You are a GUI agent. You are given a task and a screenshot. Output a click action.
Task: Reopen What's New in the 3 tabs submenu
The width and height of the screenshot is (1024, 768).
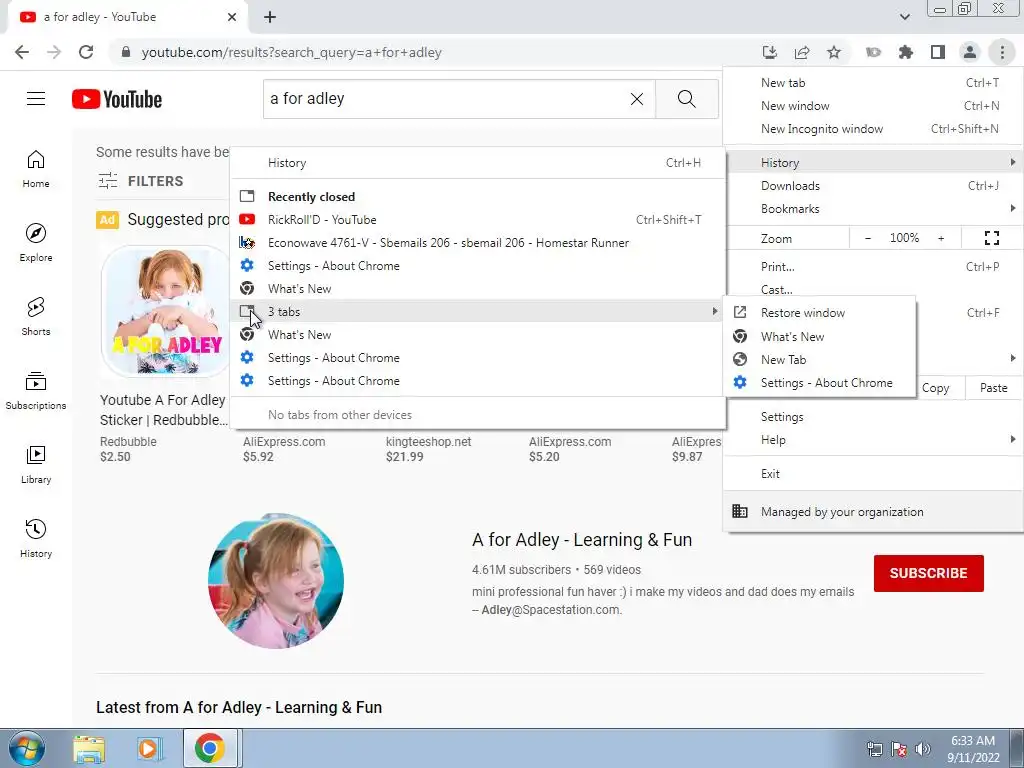tap(819, 336)
